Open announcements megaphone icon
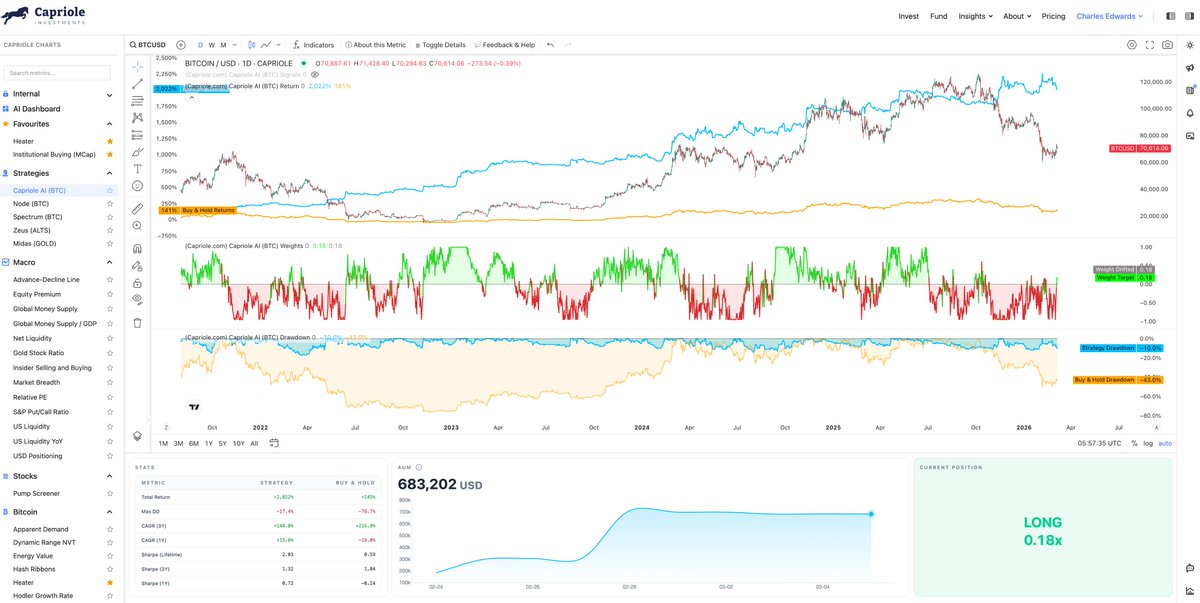This screenshot has height=603, width=1200. coord(1190,68)
